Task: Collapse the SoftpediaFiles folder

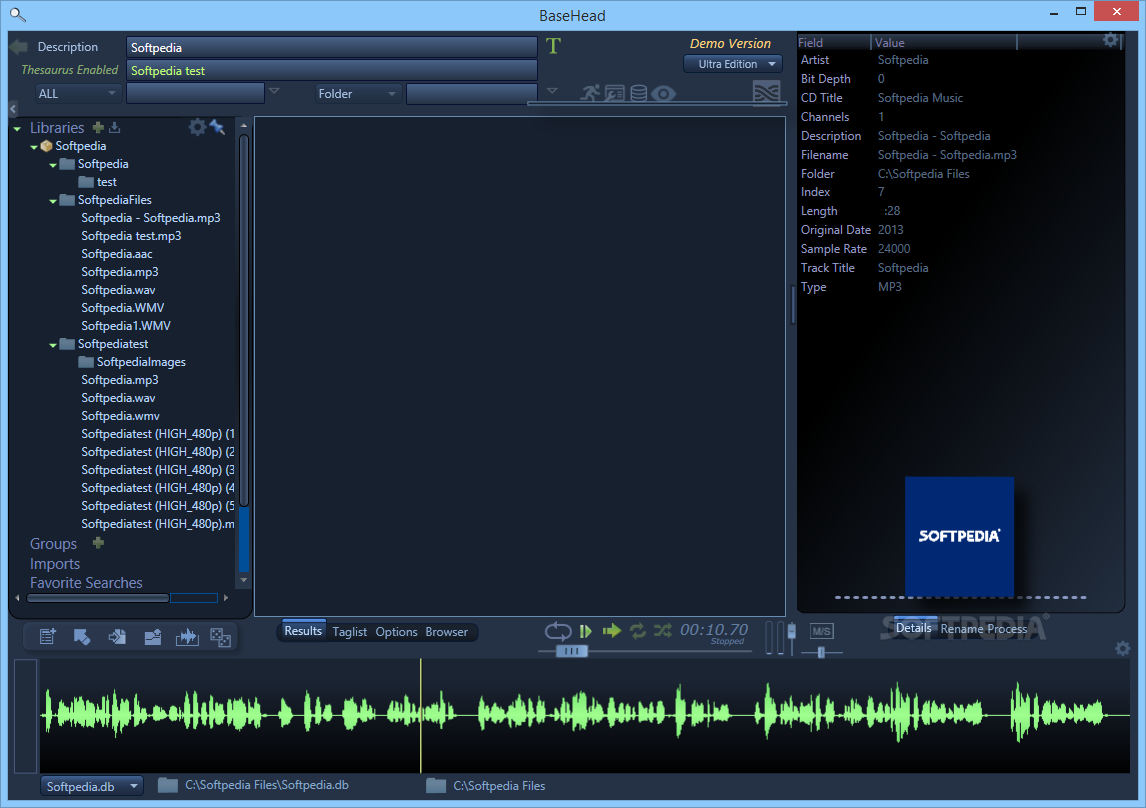Action: 53,201
